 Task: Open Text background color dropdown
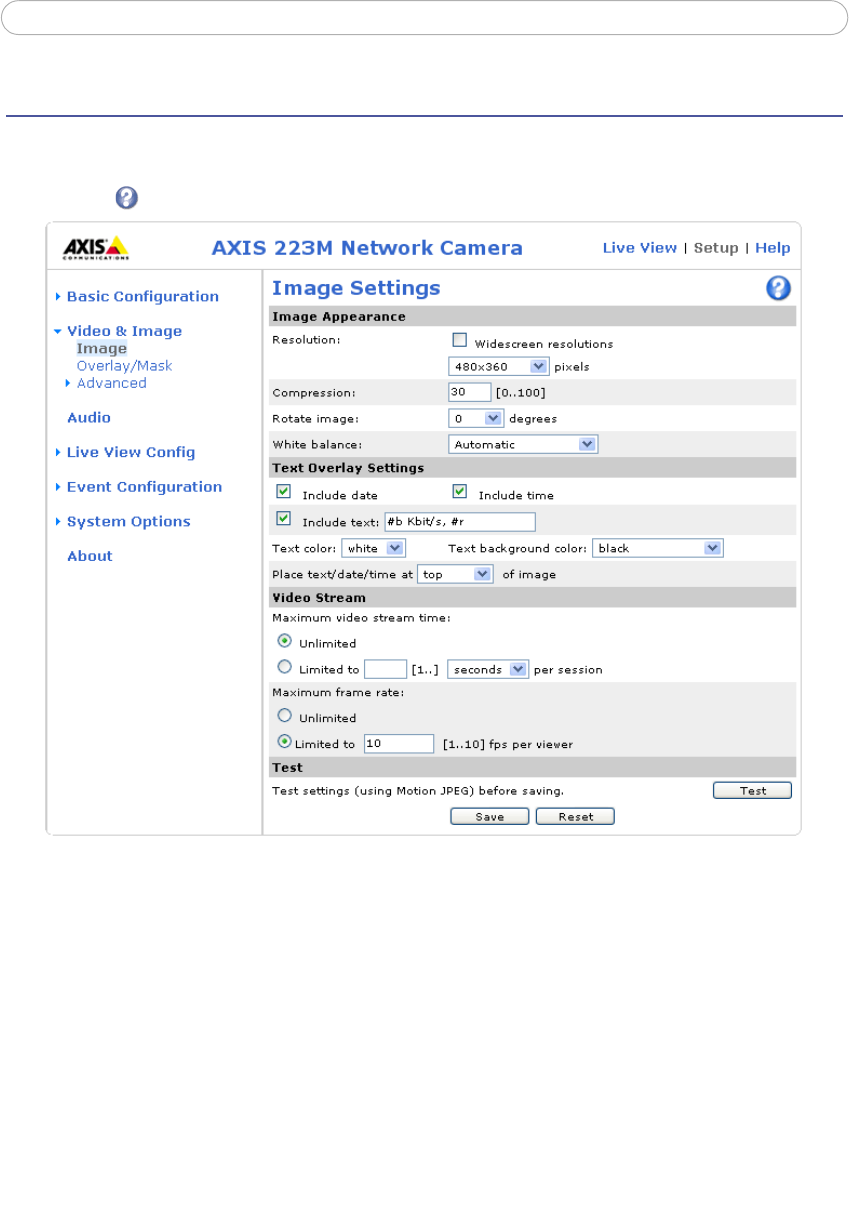[657, 548]
